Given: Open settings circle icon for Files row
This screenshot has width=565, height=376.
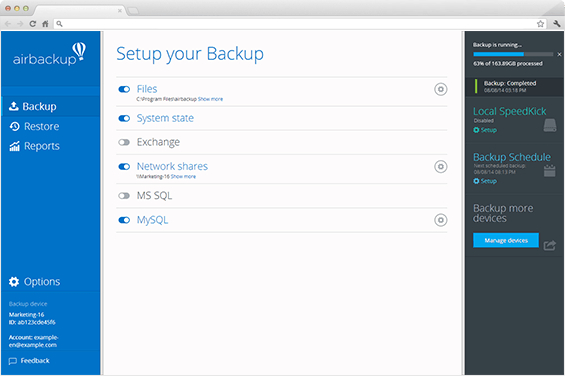Looking at the screenshot, I should 440,89.
